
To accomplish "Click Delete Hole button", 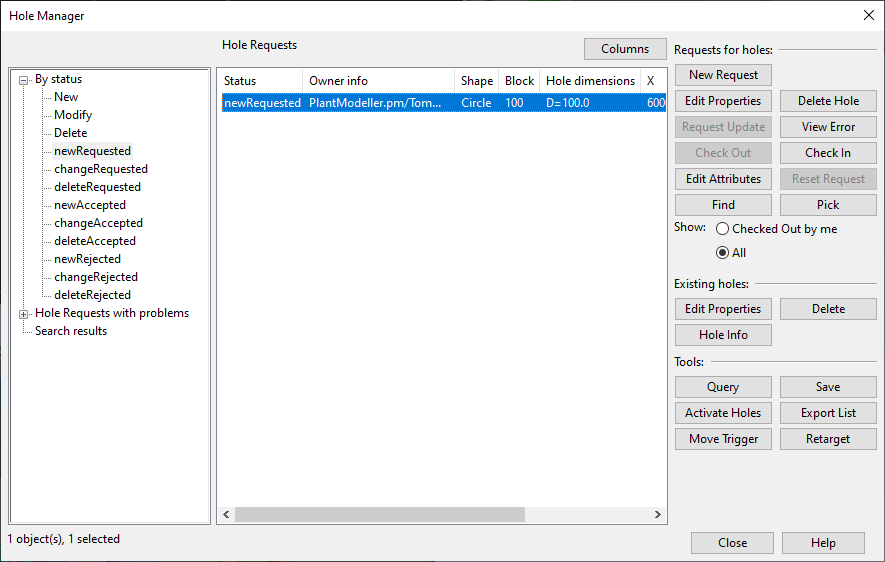I will pos(828,101).
